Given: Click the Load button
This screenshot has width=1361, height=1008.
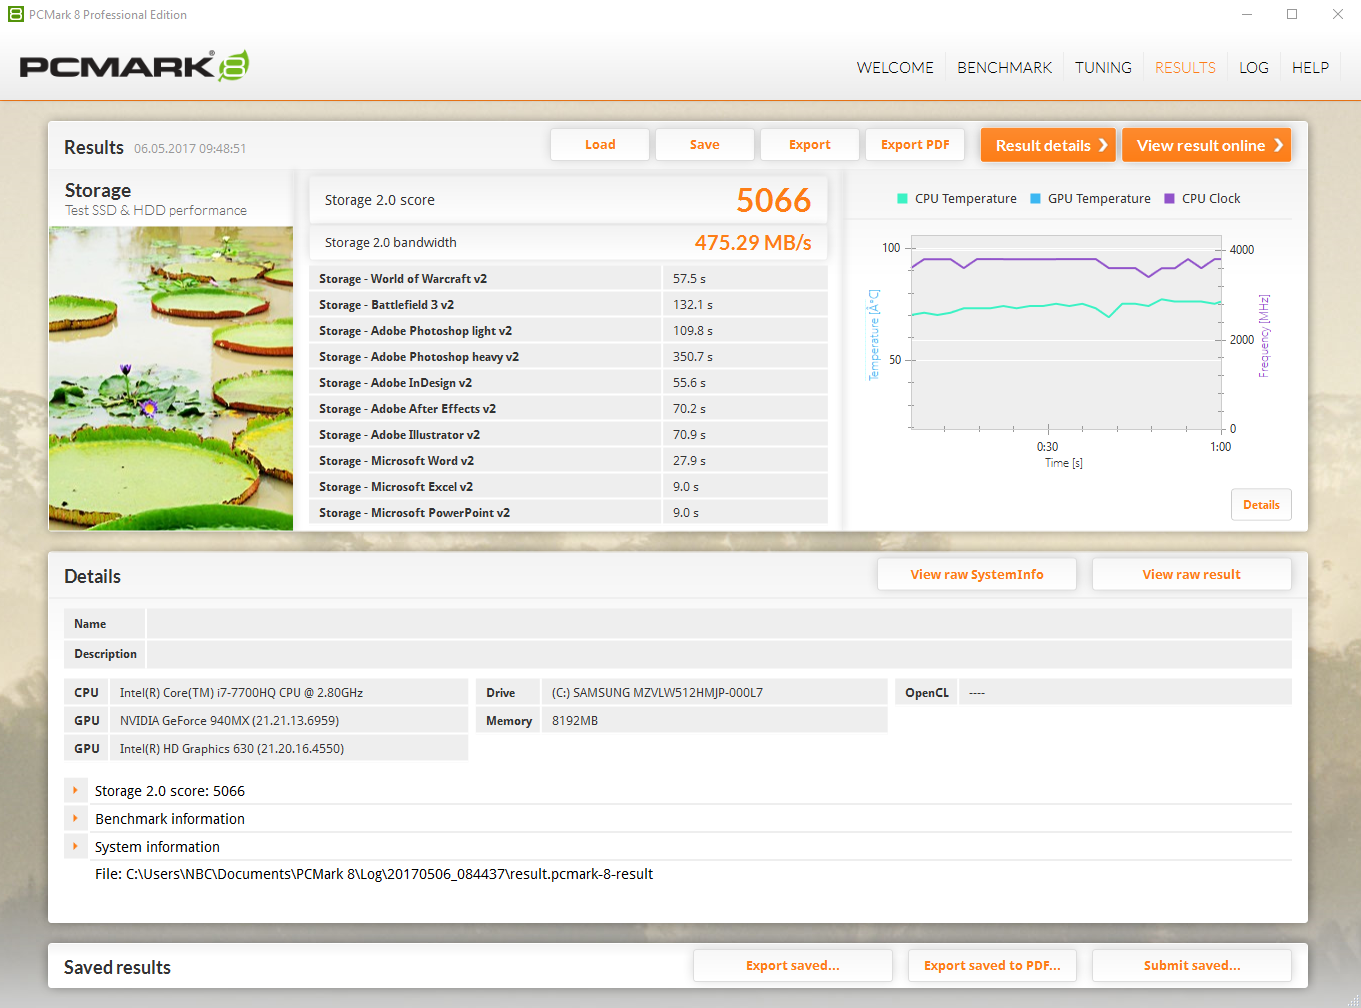Looking at the screenshot, I should (x=600, y=145).
